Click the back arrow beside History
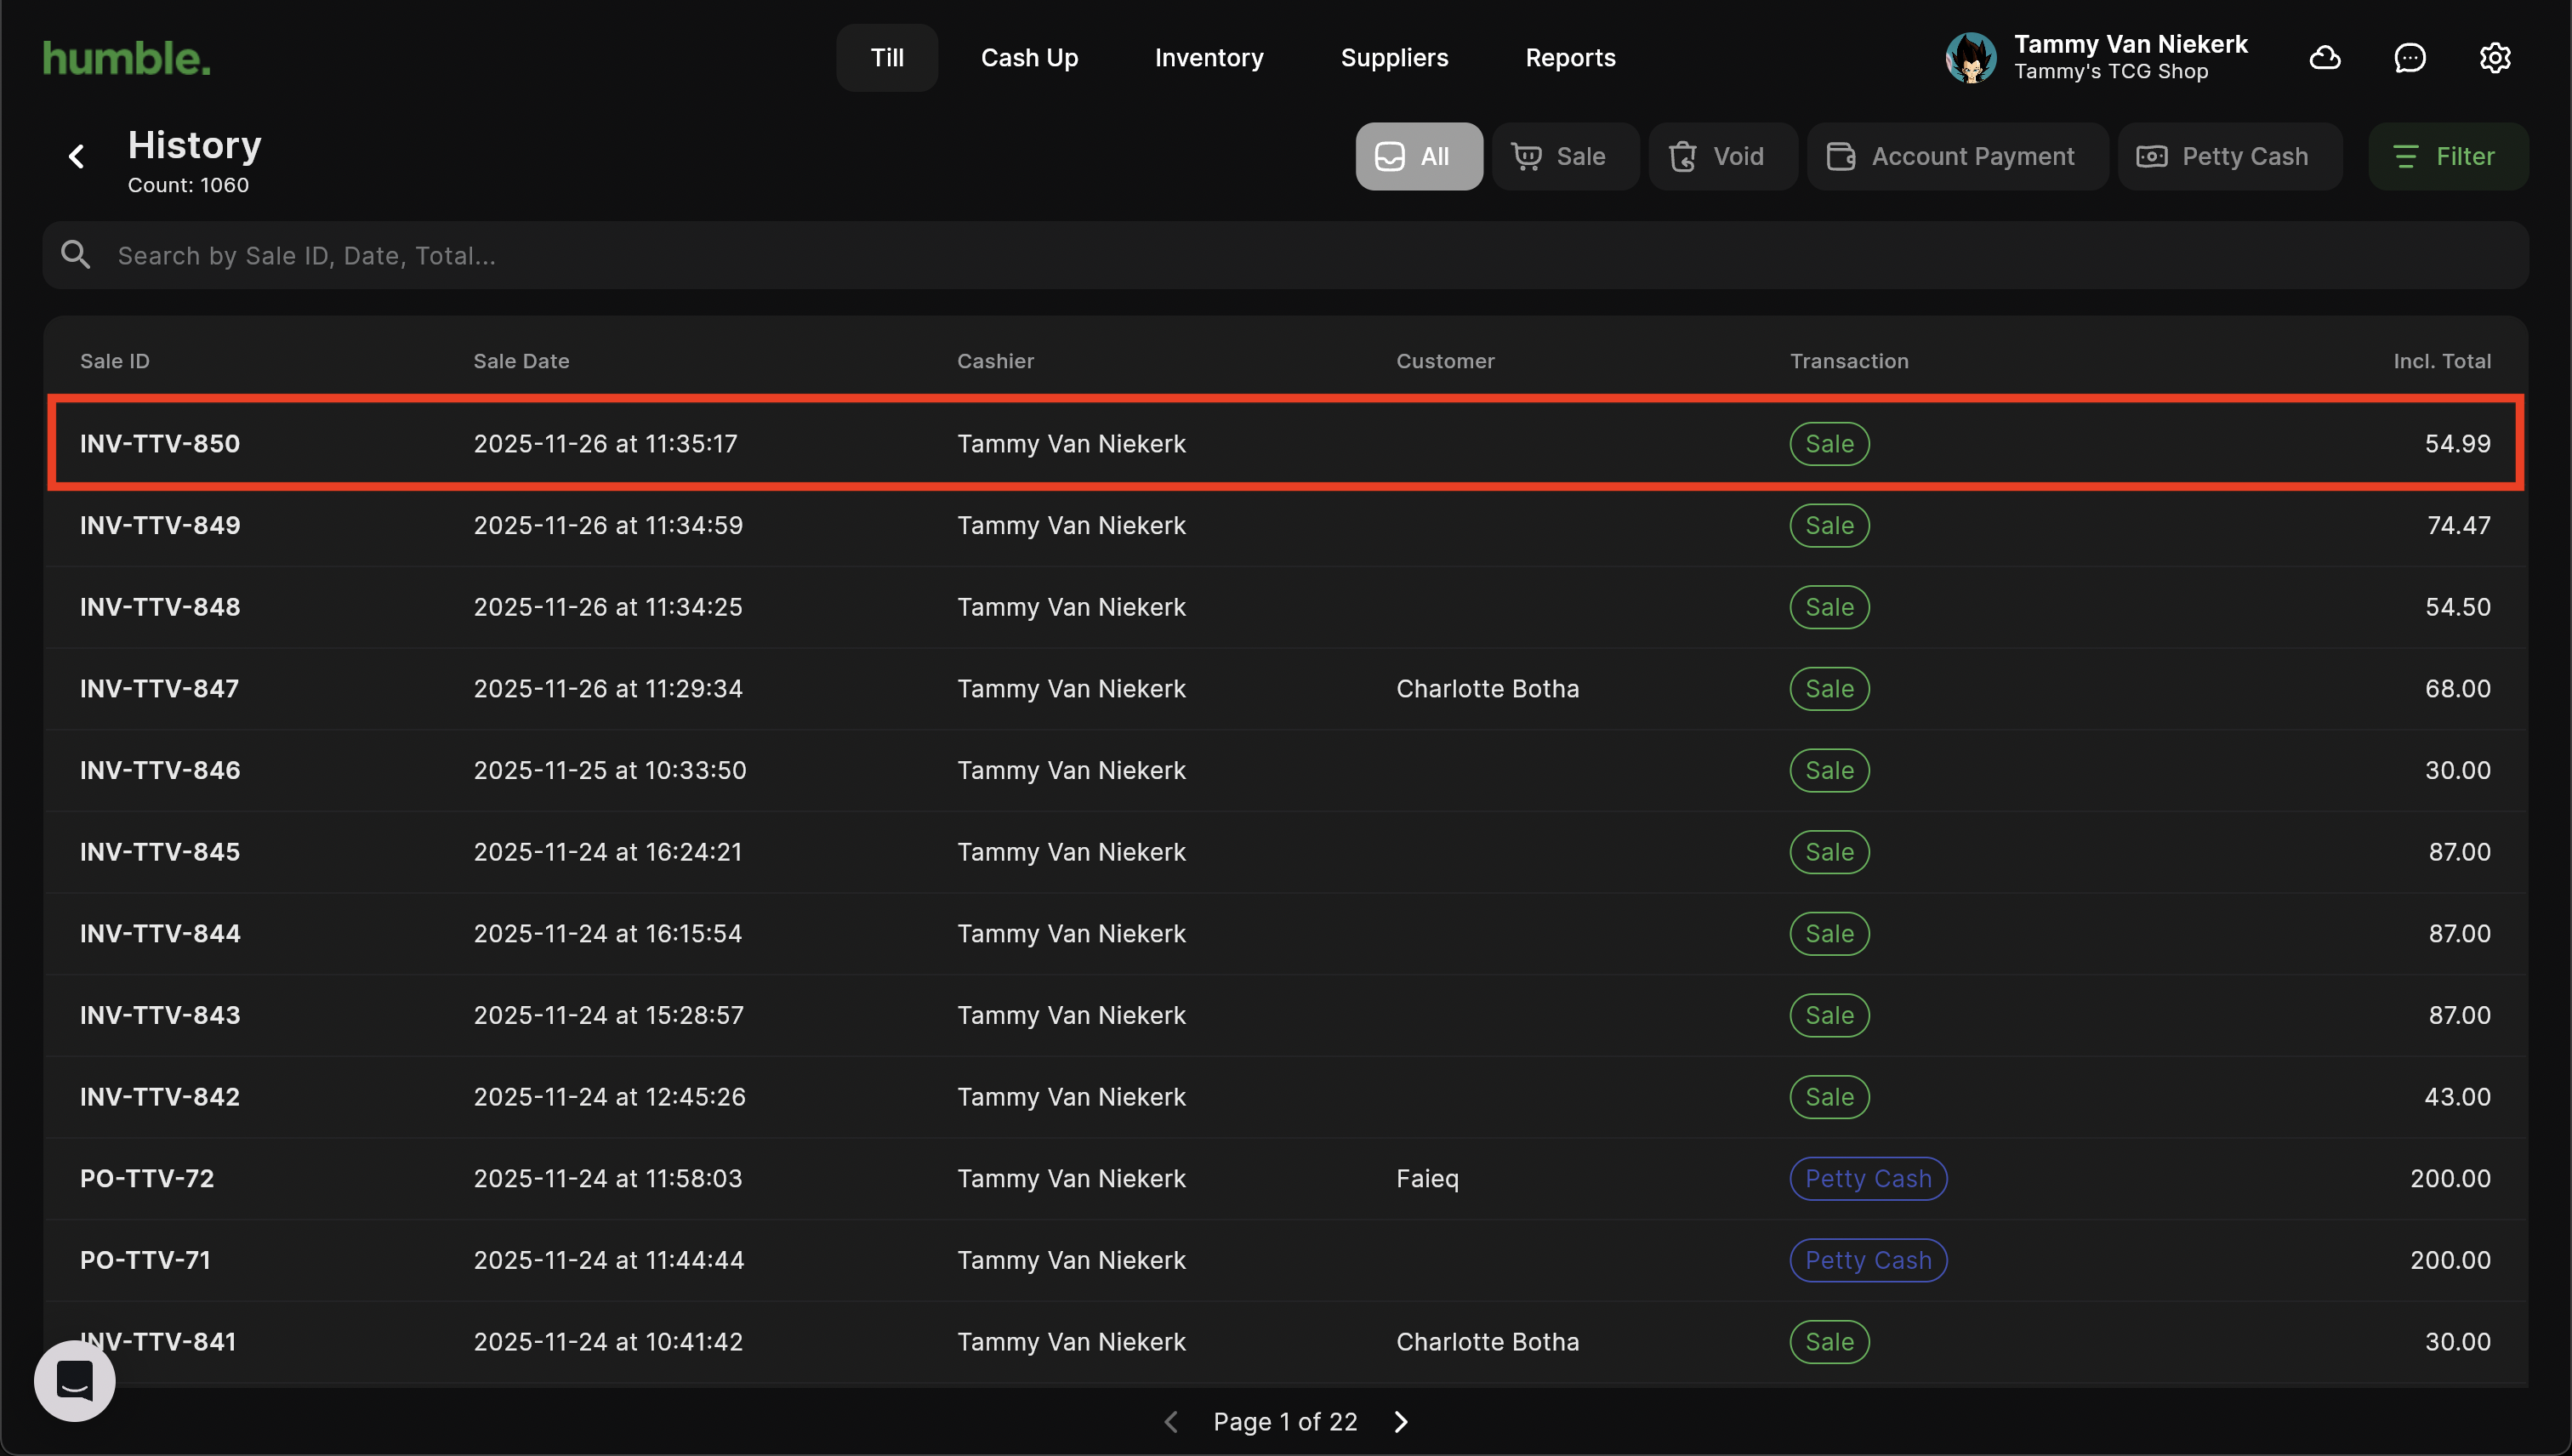The width and height of the screenshot is (2572, 1456). [76, 157]
